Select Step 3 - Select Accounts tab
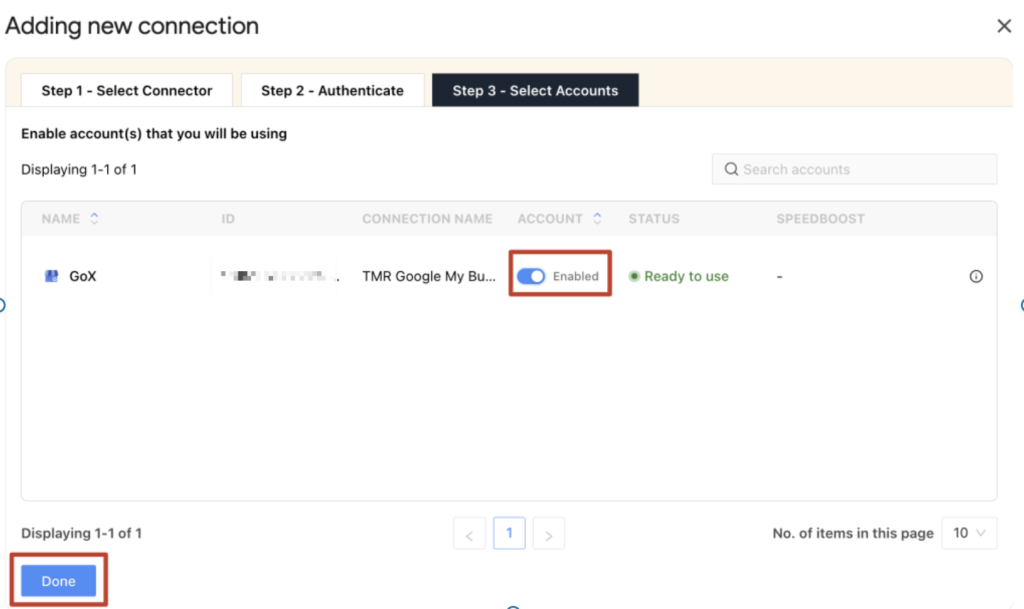This screenshot has width=1024, height=609. [535, 90]
